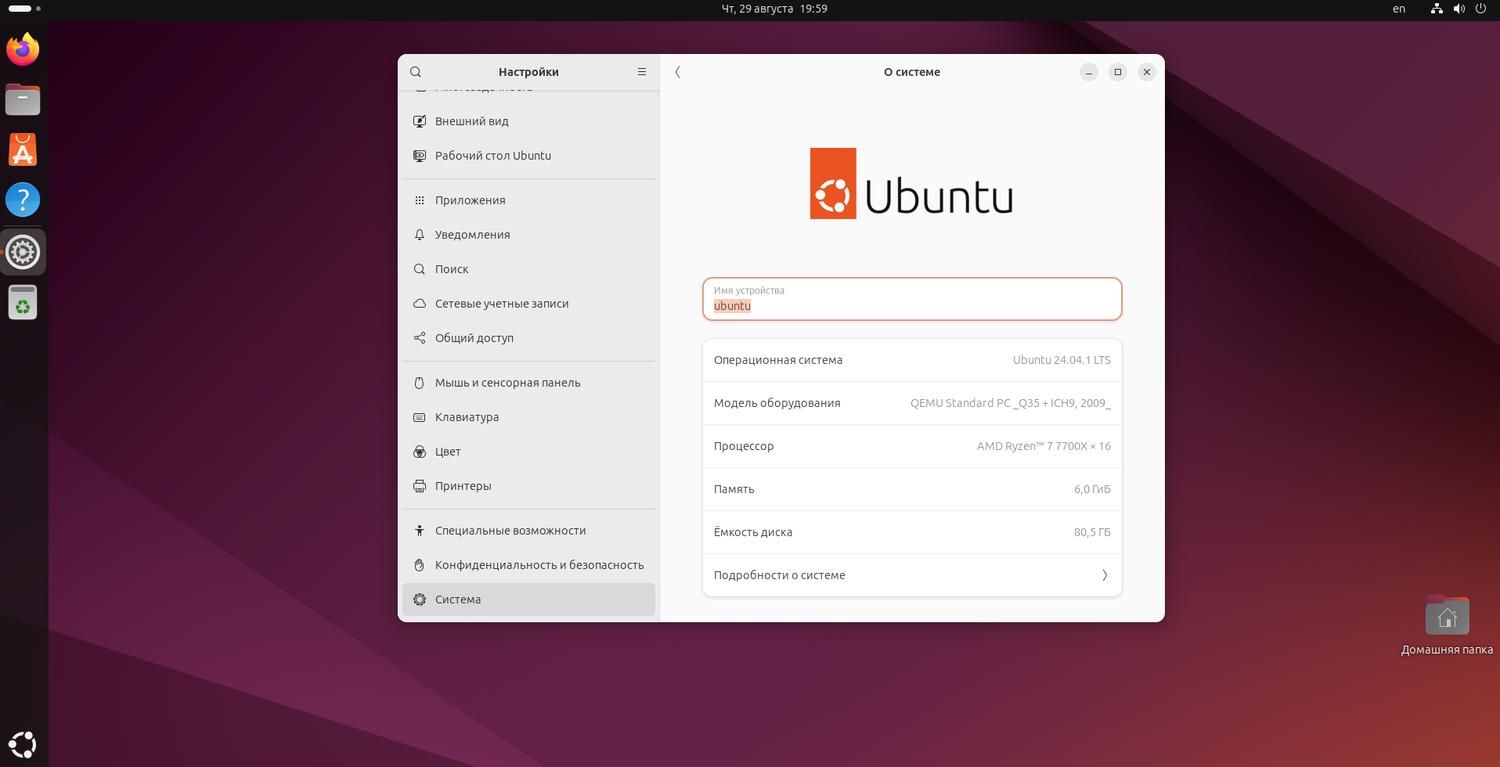1500x767 pixels.
Task: Click the Процессор label
Action: click(744, 446)
